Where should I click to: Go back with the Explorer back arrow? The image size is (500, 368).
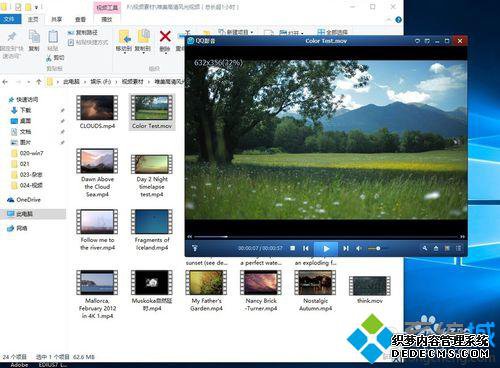pos(5,81)
